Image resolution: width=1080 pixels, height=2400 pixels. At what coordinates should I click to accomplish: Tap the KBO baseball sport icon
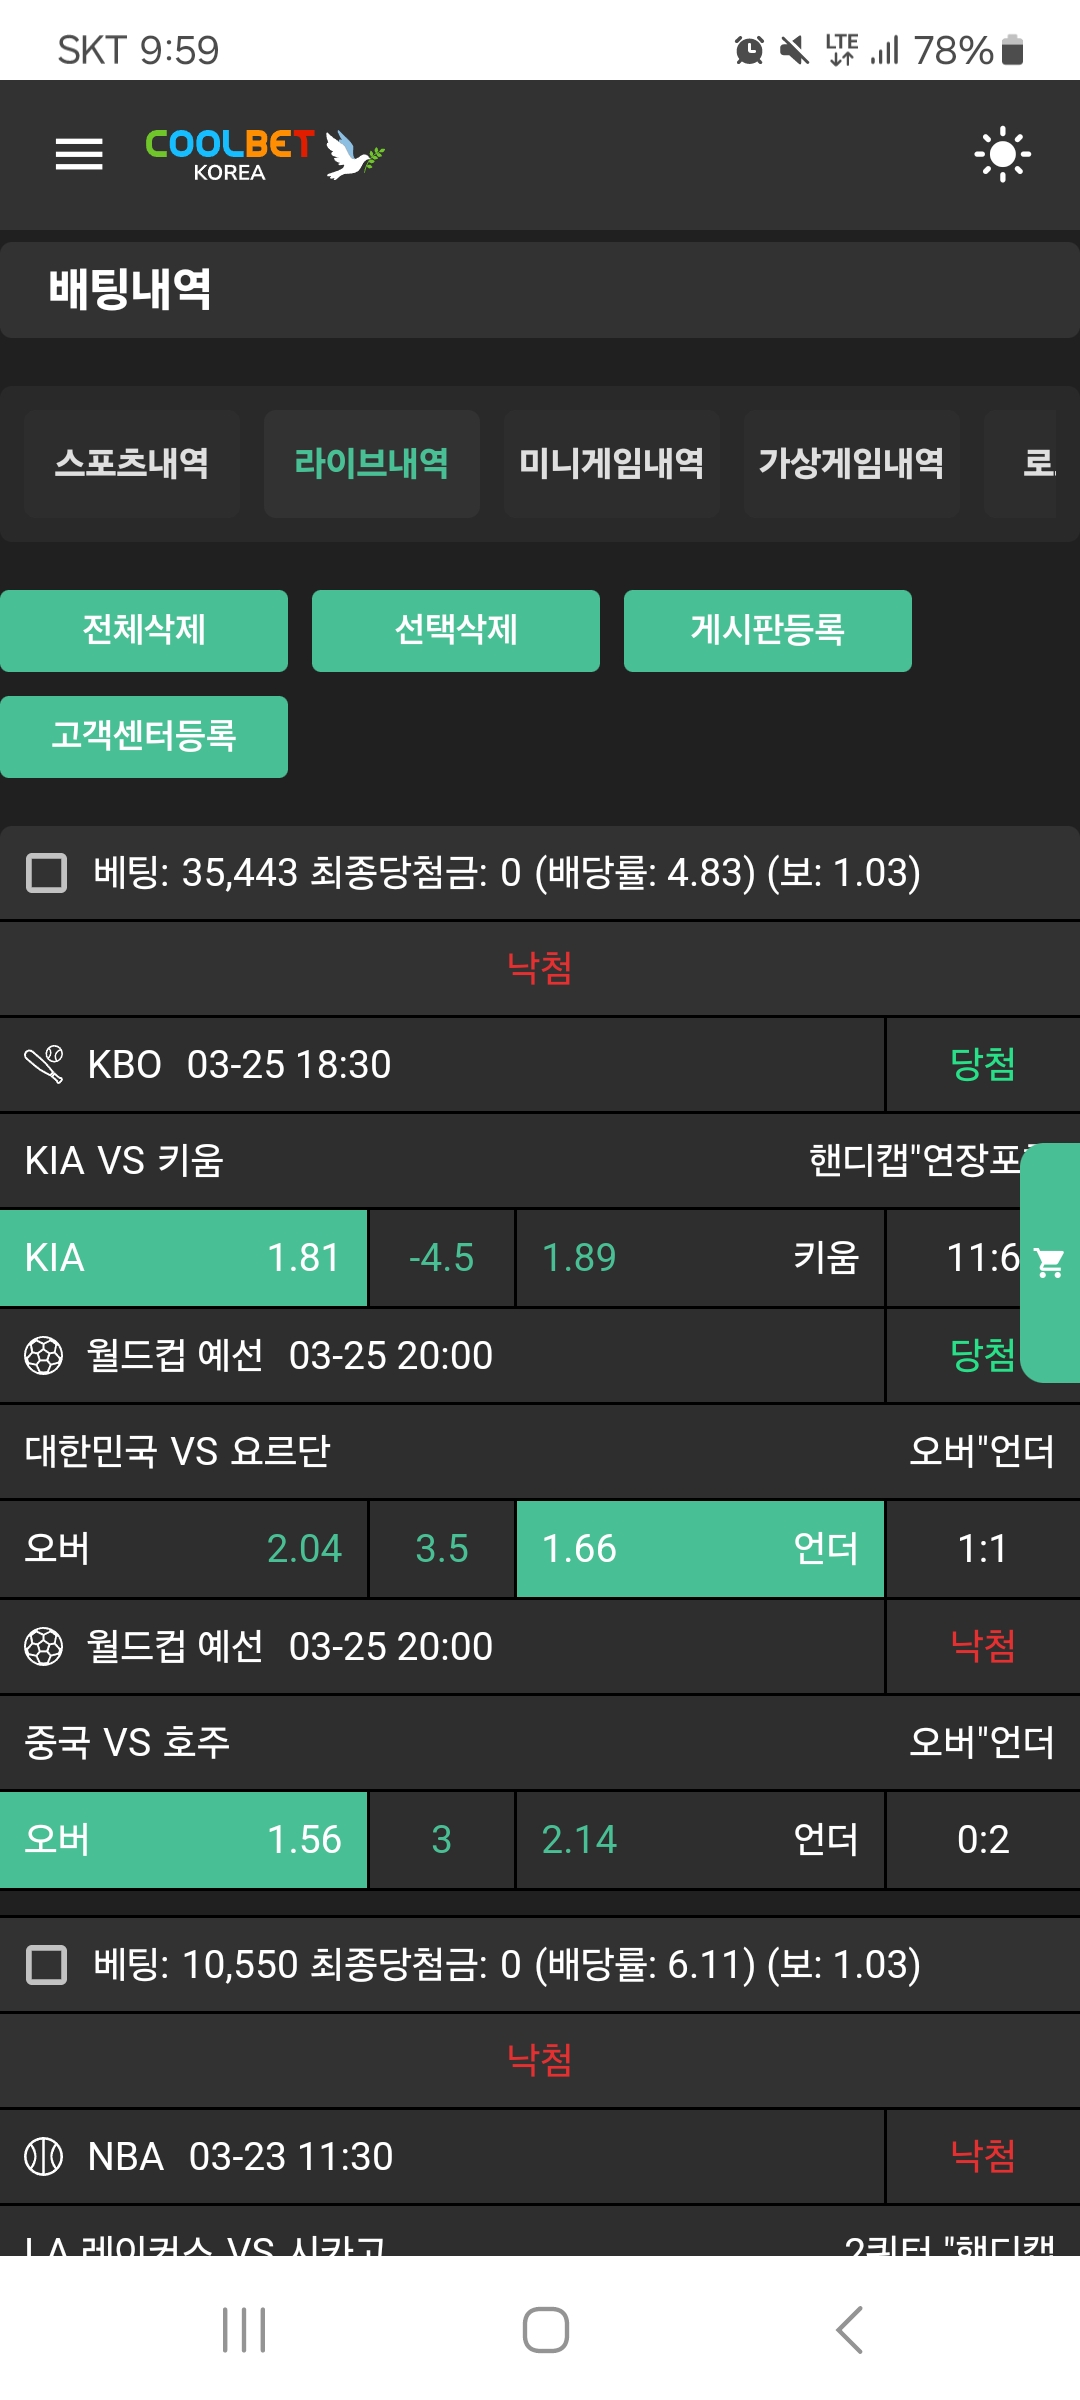tap(44, 1065)
